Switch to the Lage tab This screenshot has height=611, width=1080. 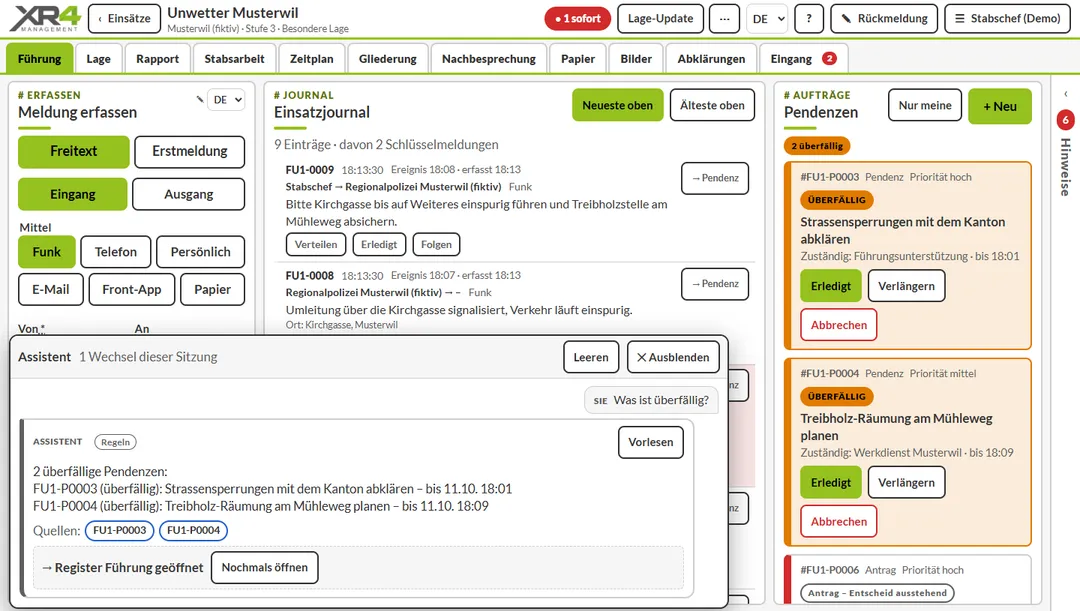click(98, 59)
